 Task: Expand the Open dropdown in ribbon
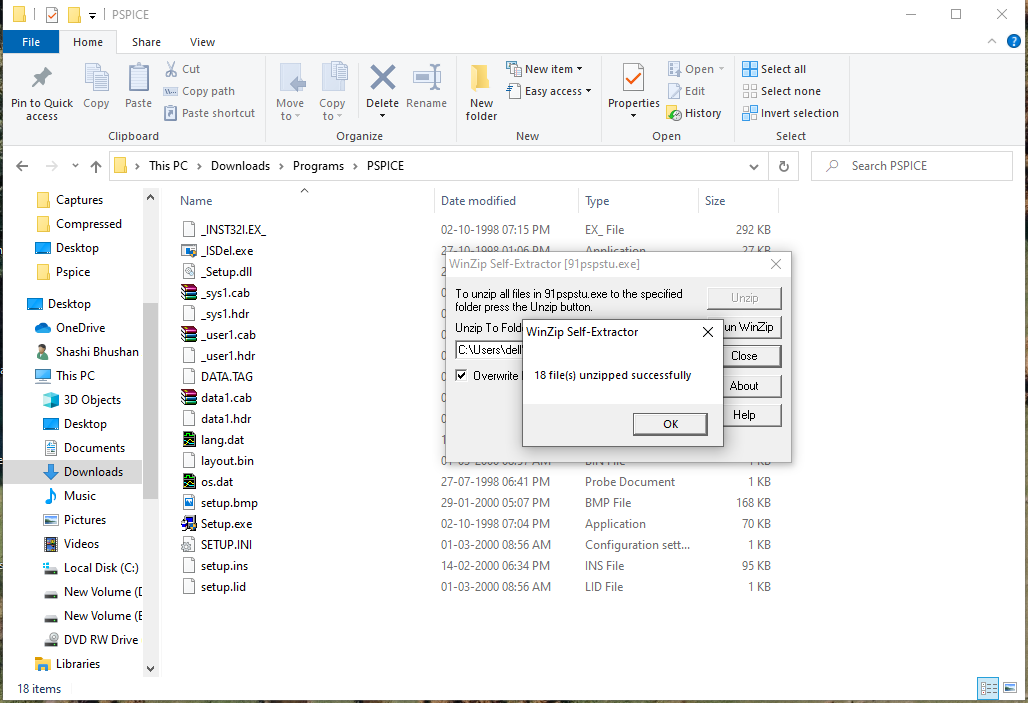(721, 69)
